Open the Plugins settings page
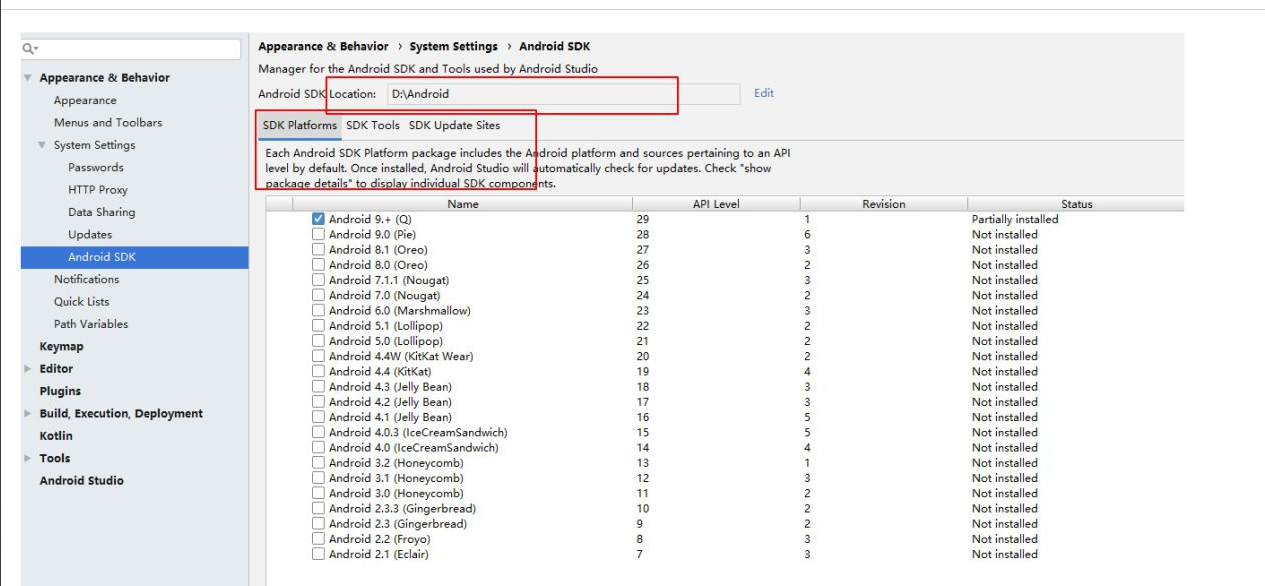The width and height of the screenshot is (1265, 586). pos(60,391)
